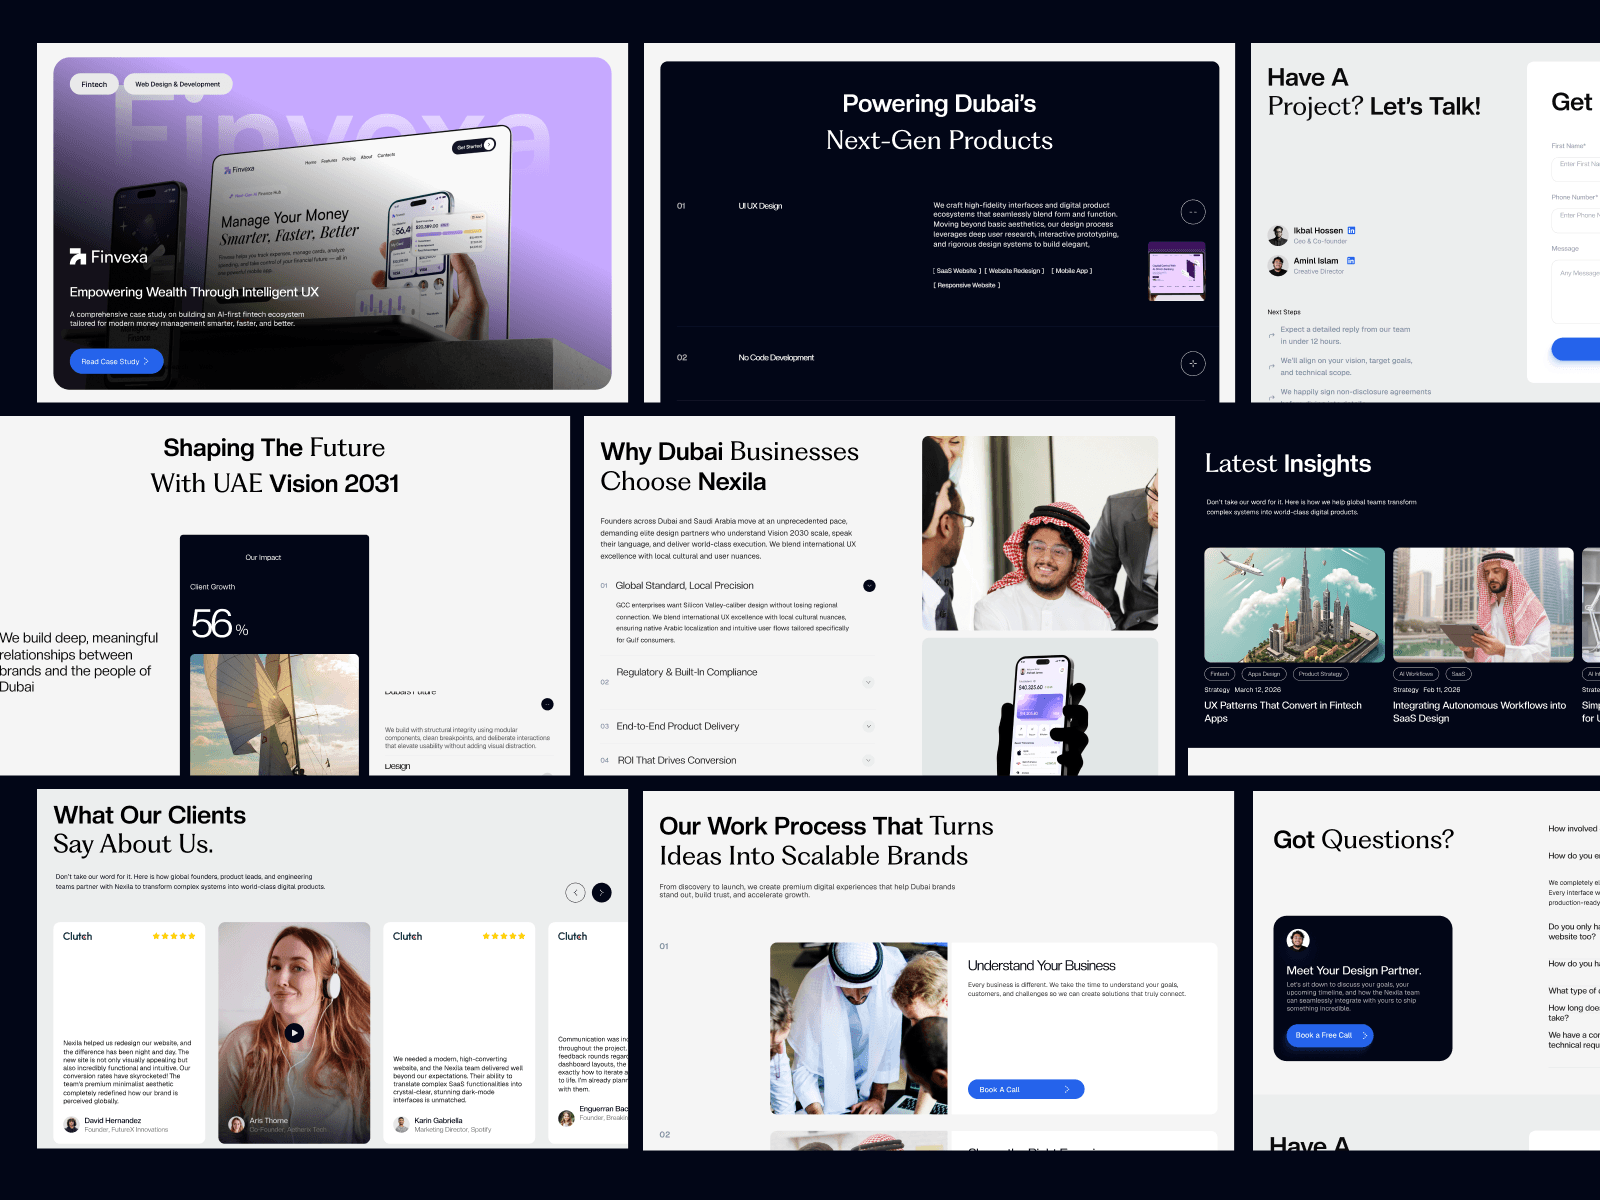The image size is (1600, 1200).
Task: Click the avatar in Meet Your Design Partner card
Action: [x=1298, y=940]
